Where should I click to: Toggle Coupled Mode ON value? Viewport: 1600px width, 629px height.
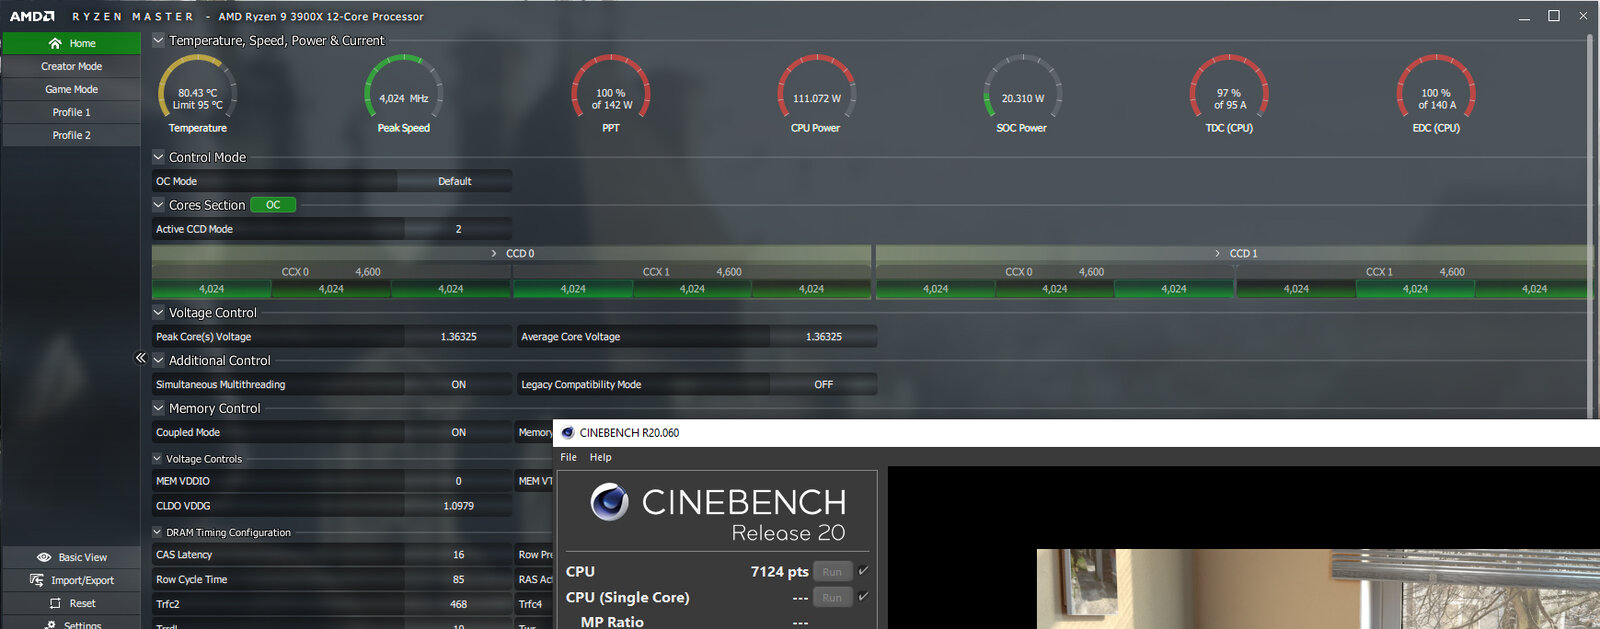tap(458, 432)
